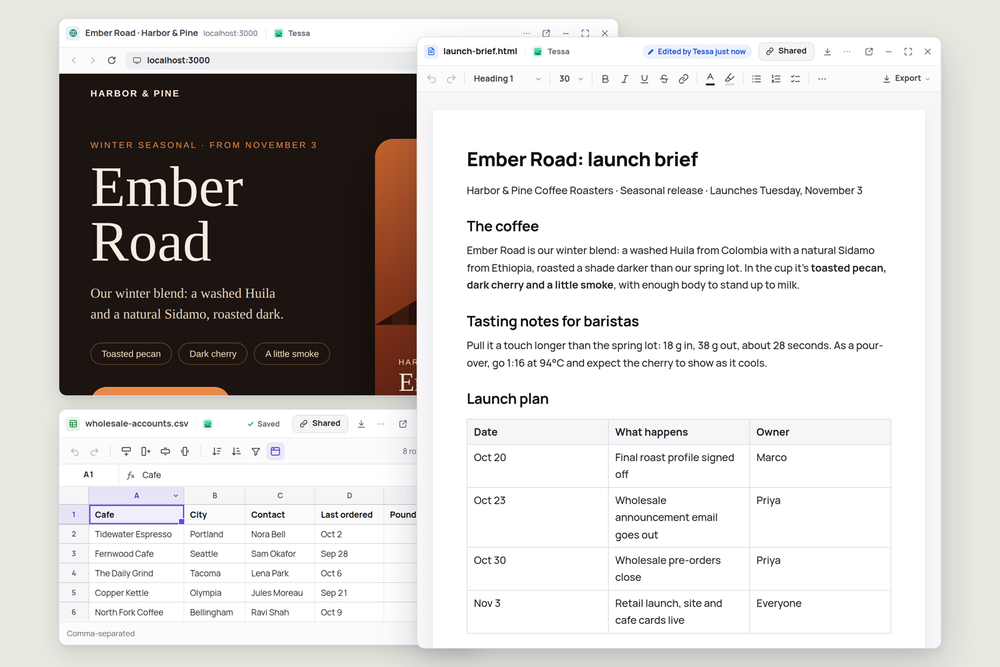Click the localhost:3000 address bar
The width and height of the screenshot is (1000, 667).
273,60
